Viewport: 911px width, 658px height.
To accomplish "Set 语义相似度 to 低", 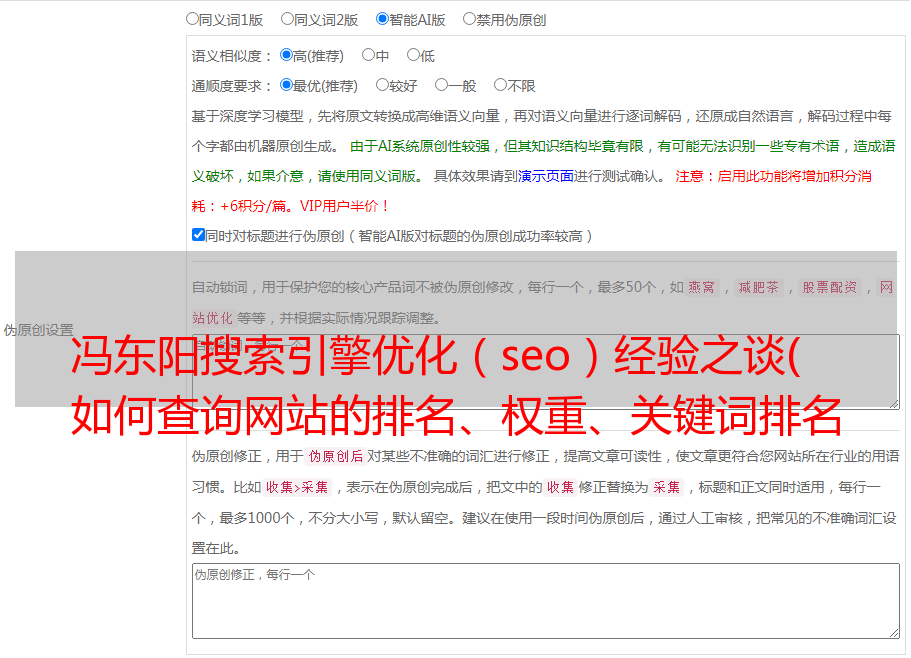I will coord(414,55).
